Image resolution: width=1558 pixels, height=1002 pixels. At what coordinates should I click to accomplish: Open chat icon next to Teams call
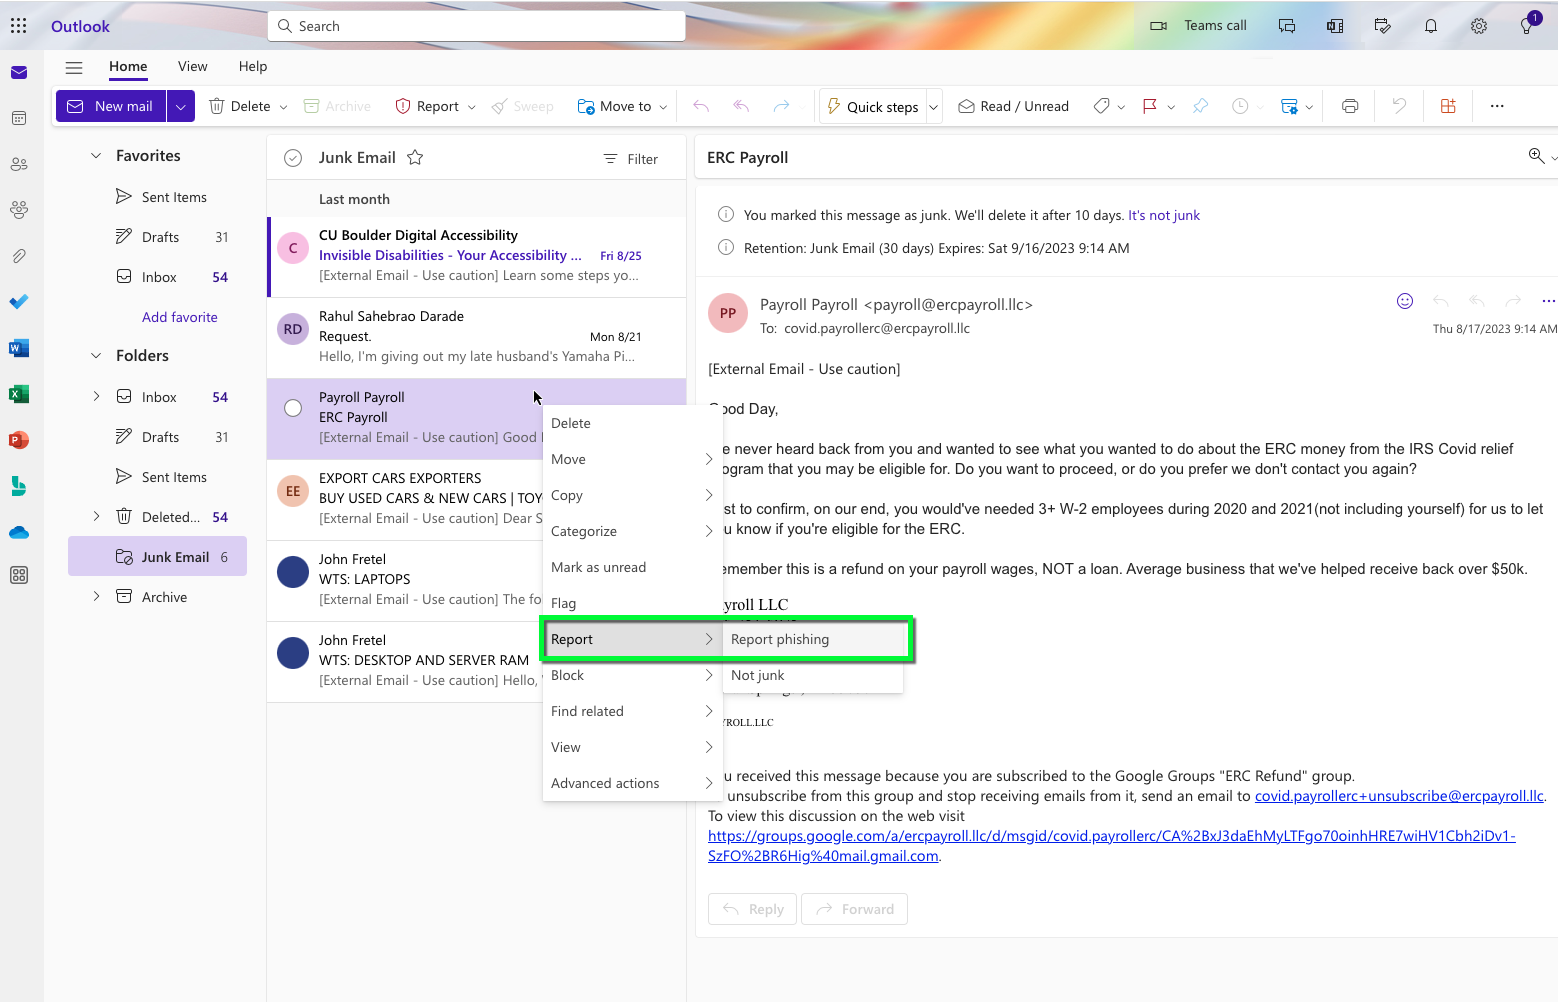click(x=1287, y=26)
